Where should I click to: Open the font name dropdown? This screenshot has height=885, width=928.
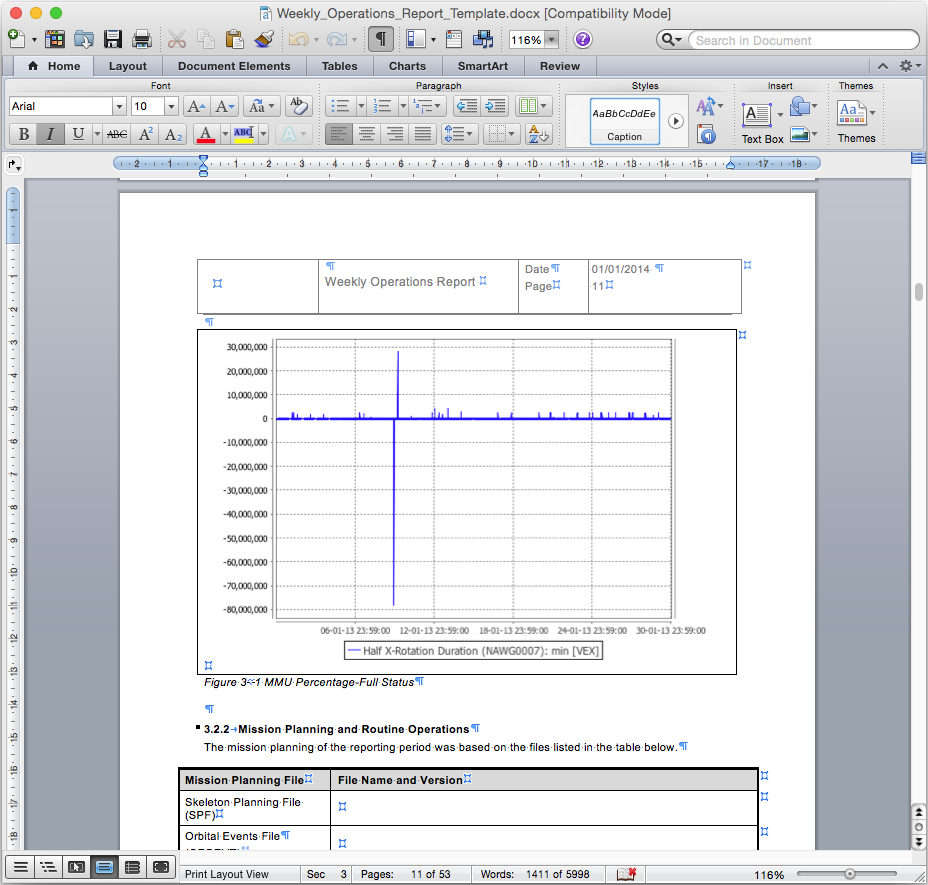[119, 106]
